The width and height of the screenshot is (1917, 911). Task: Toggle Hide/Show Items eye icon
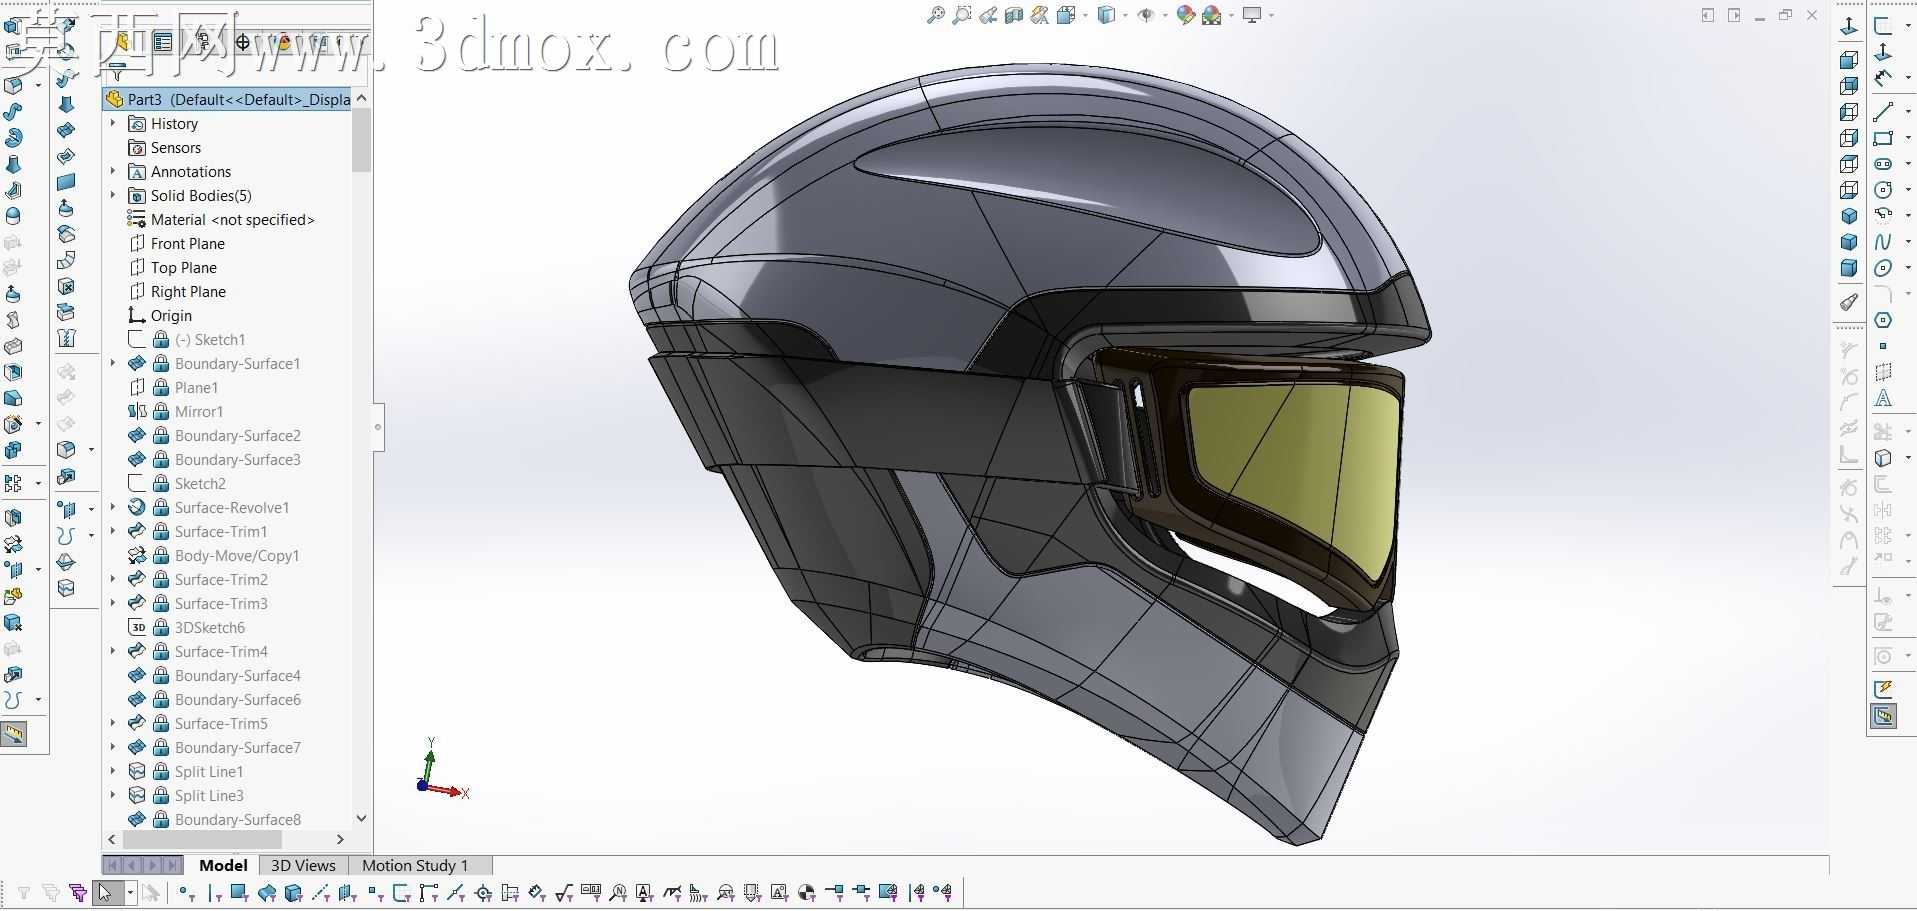[1146, 15]
